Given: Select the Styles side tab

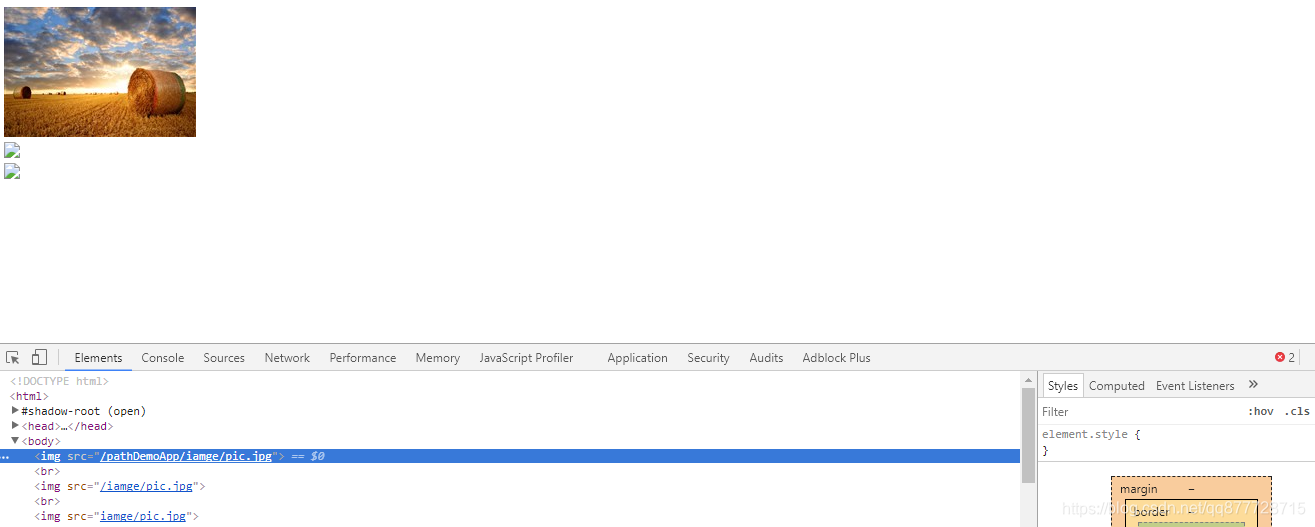Looking at the screenshot, I should coord(1063,386).
